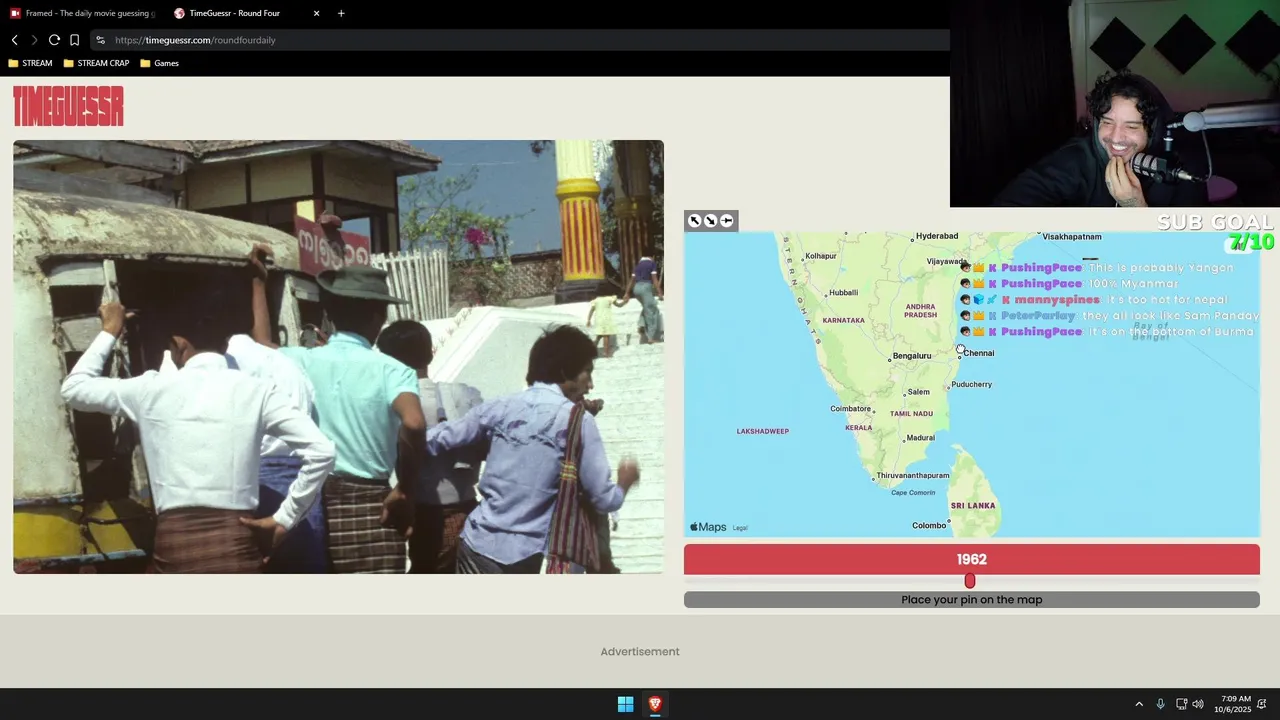The width and height of the screenshot is (1280, 720).
Task: Show hidden system tray icons
Action: click(1138, 704)
